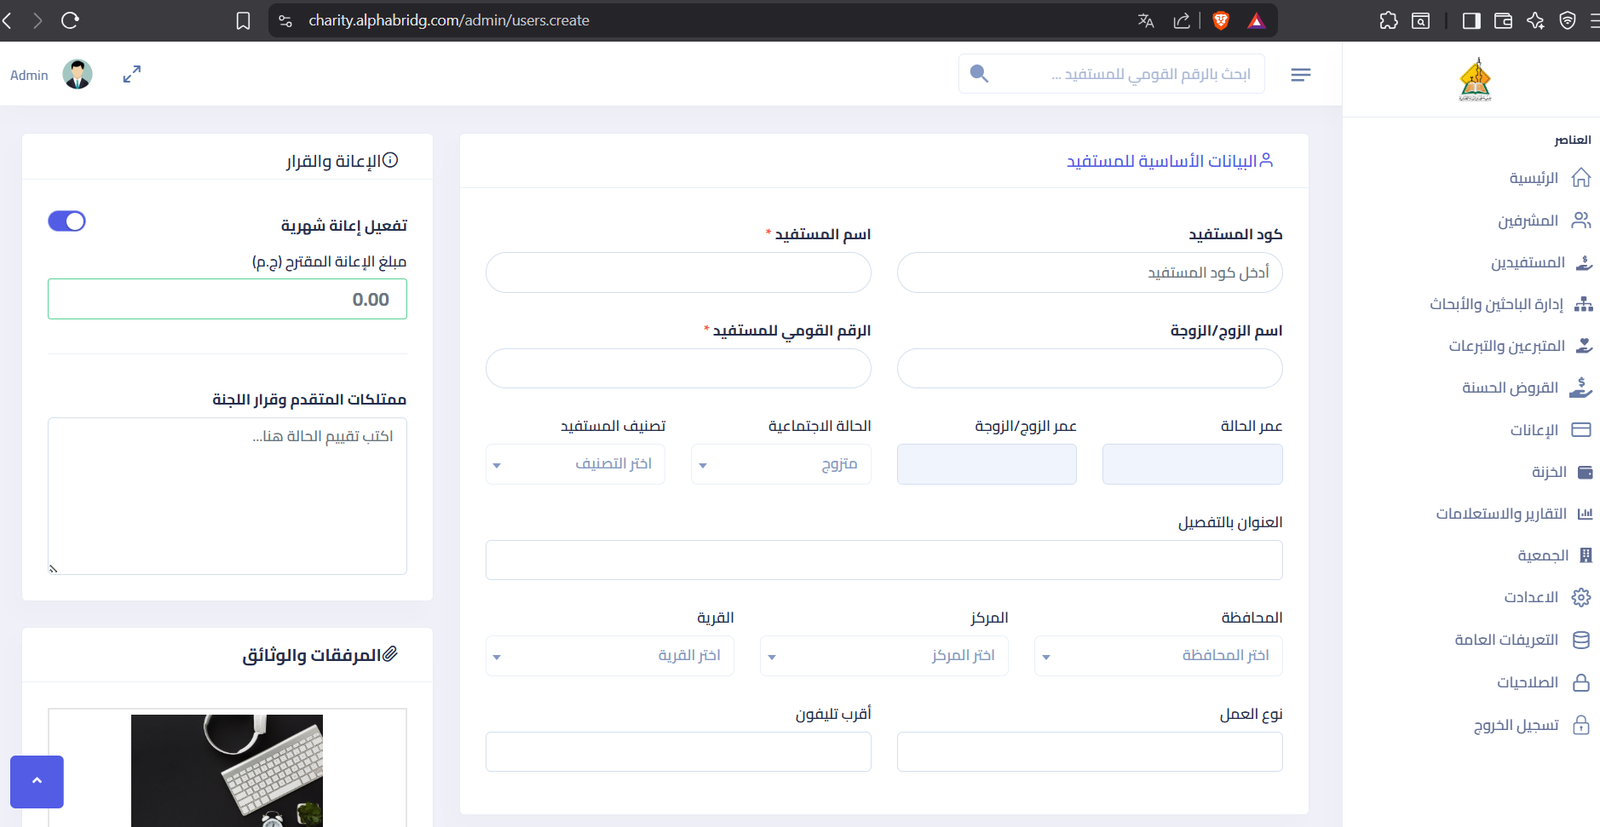Viewport: 1600px width, 827px height.
Task: Click the search magnifier icon
Action: coord(979,74)
